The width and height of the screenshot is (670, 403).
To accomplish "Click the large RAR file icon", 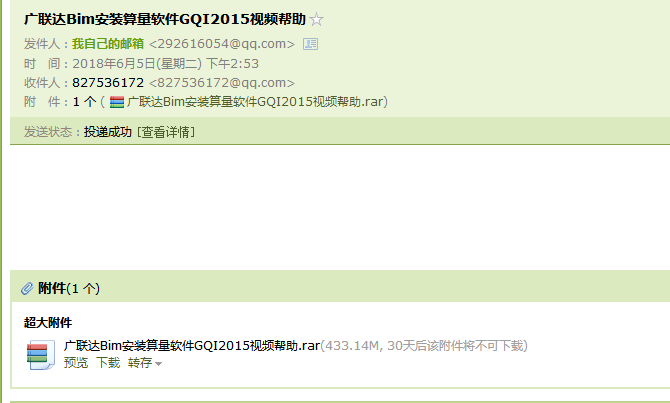I will 41,354.
